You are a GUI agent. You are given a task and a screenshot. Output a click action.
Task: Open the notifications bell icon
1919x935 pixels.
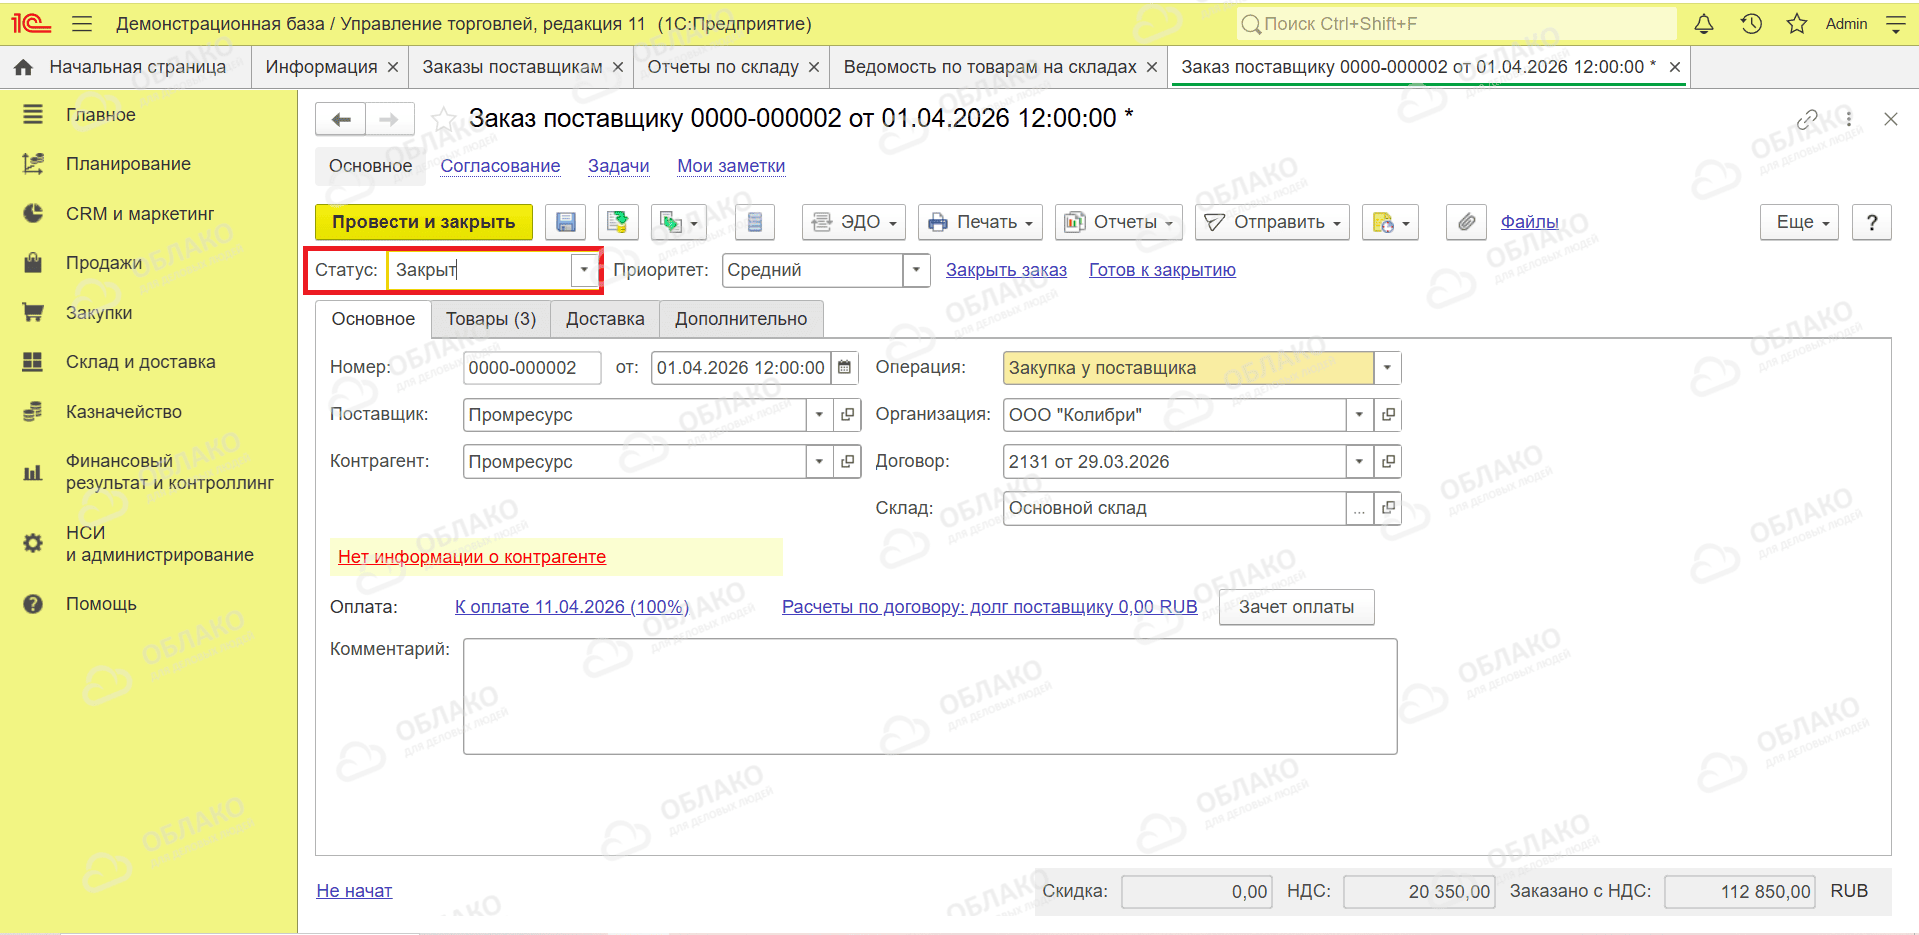click(1704, 24)
